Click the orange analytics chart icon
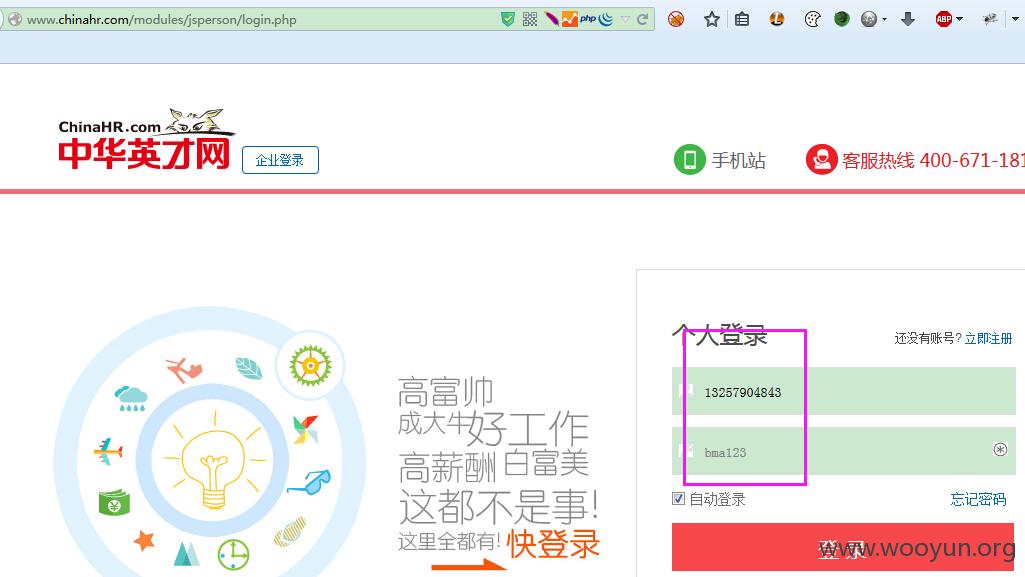The width and height of the screenshot is (1025, 577). (x=569, y=20)
